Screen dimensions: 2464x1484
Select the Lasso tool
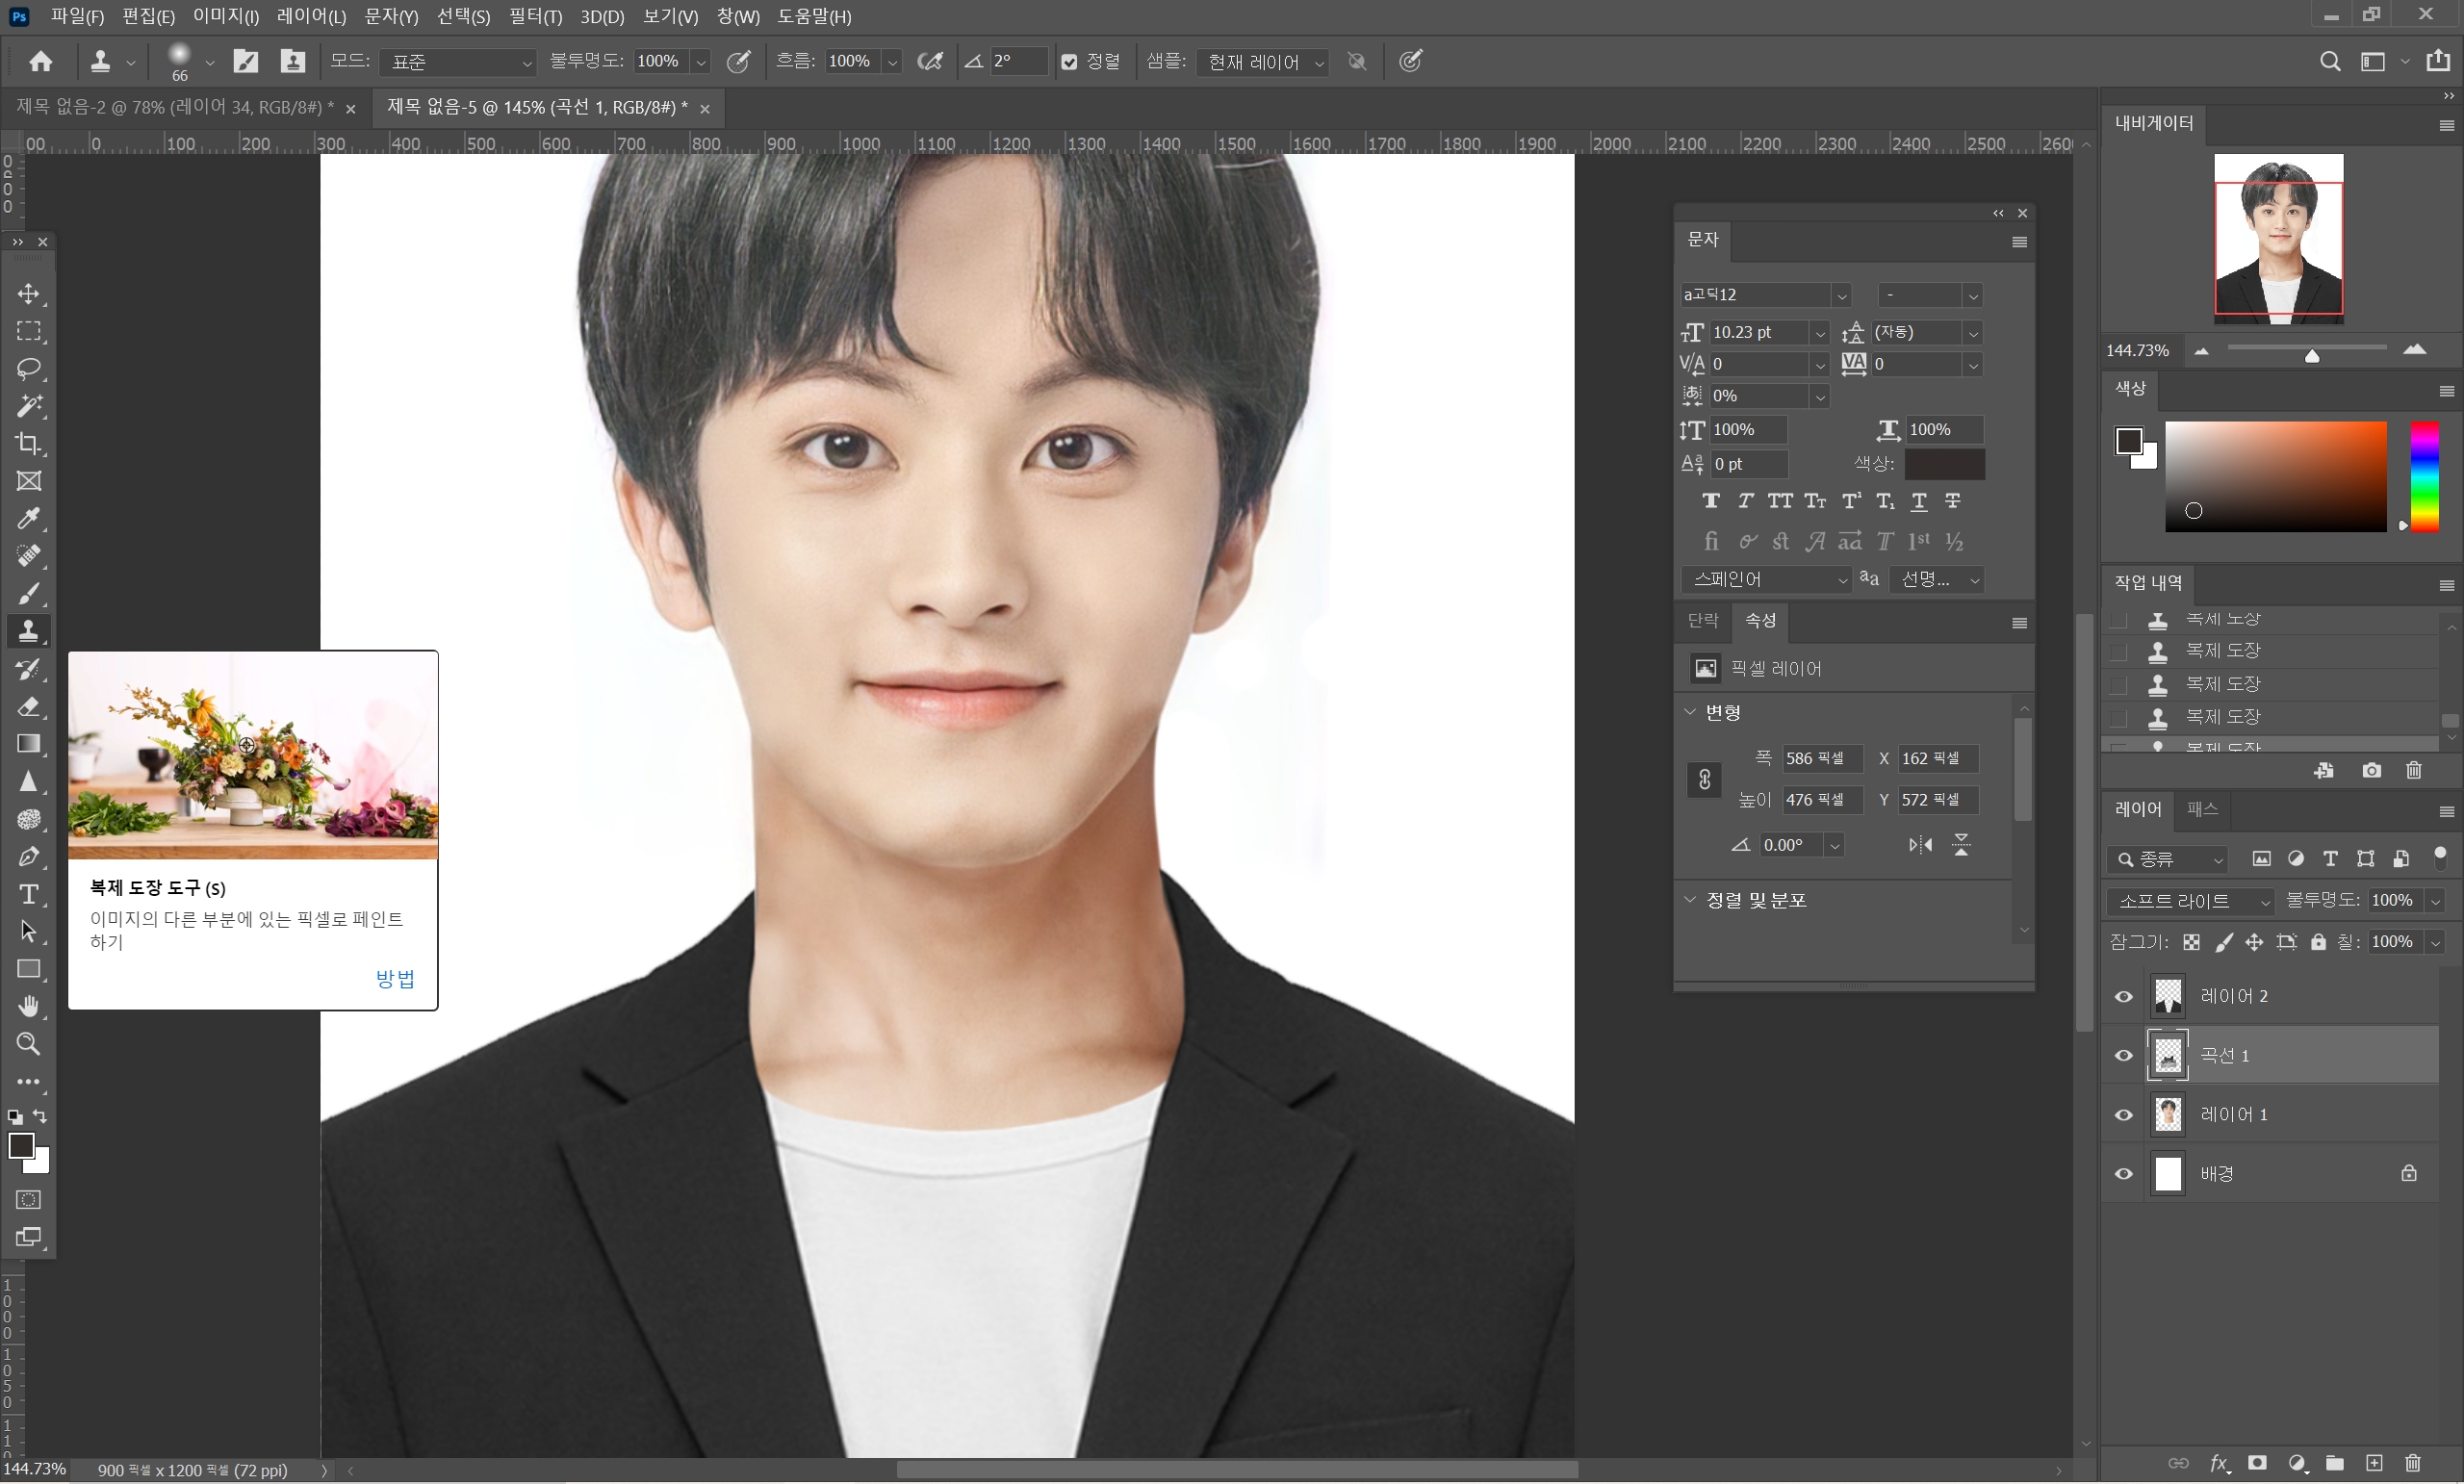(x=28, y=369)
